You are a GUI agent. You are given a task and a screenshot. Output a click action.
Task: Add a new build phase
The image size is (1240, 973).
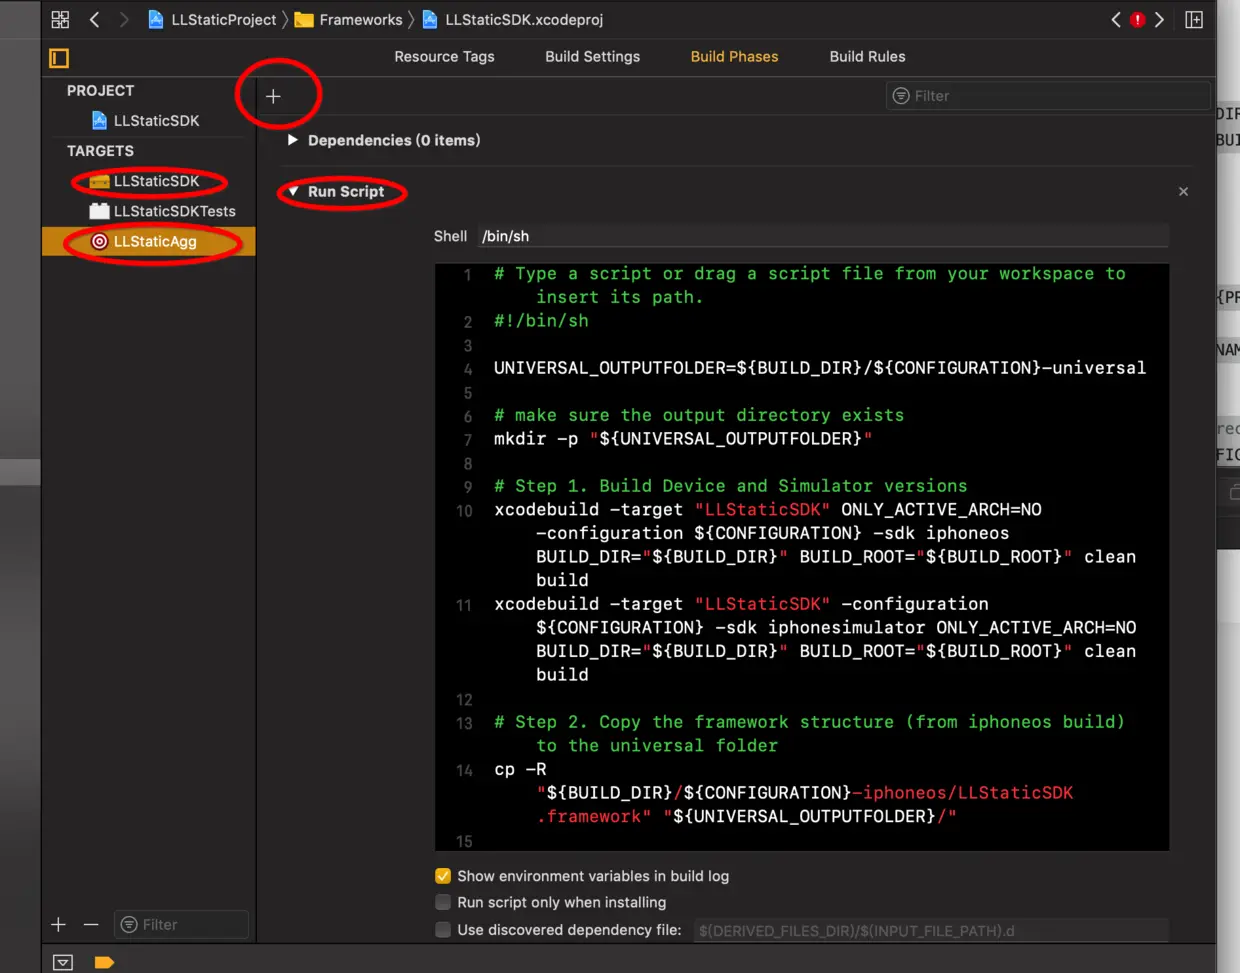click(x=273, y=96)
